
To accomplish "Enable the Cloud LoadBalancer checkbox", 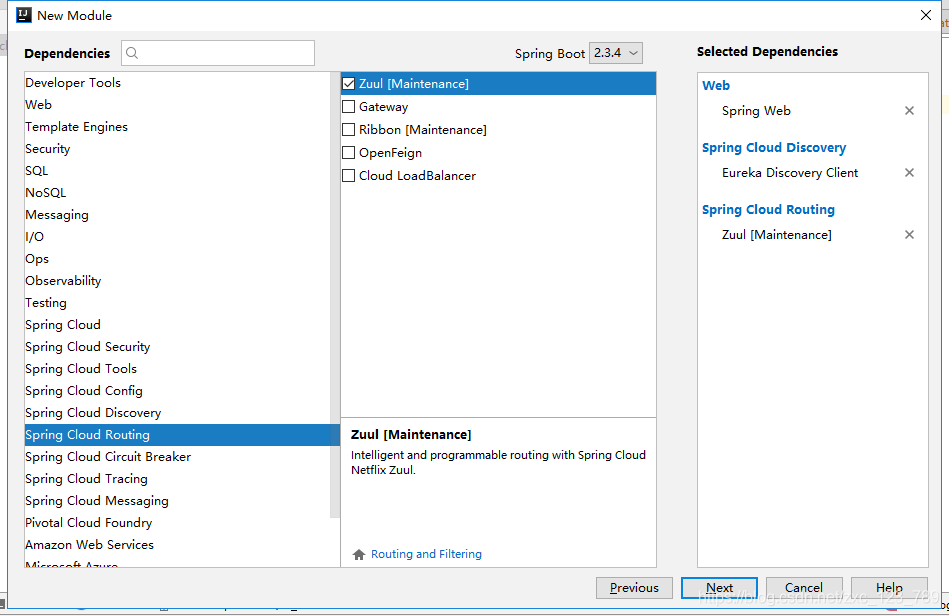I will [349, 175].
